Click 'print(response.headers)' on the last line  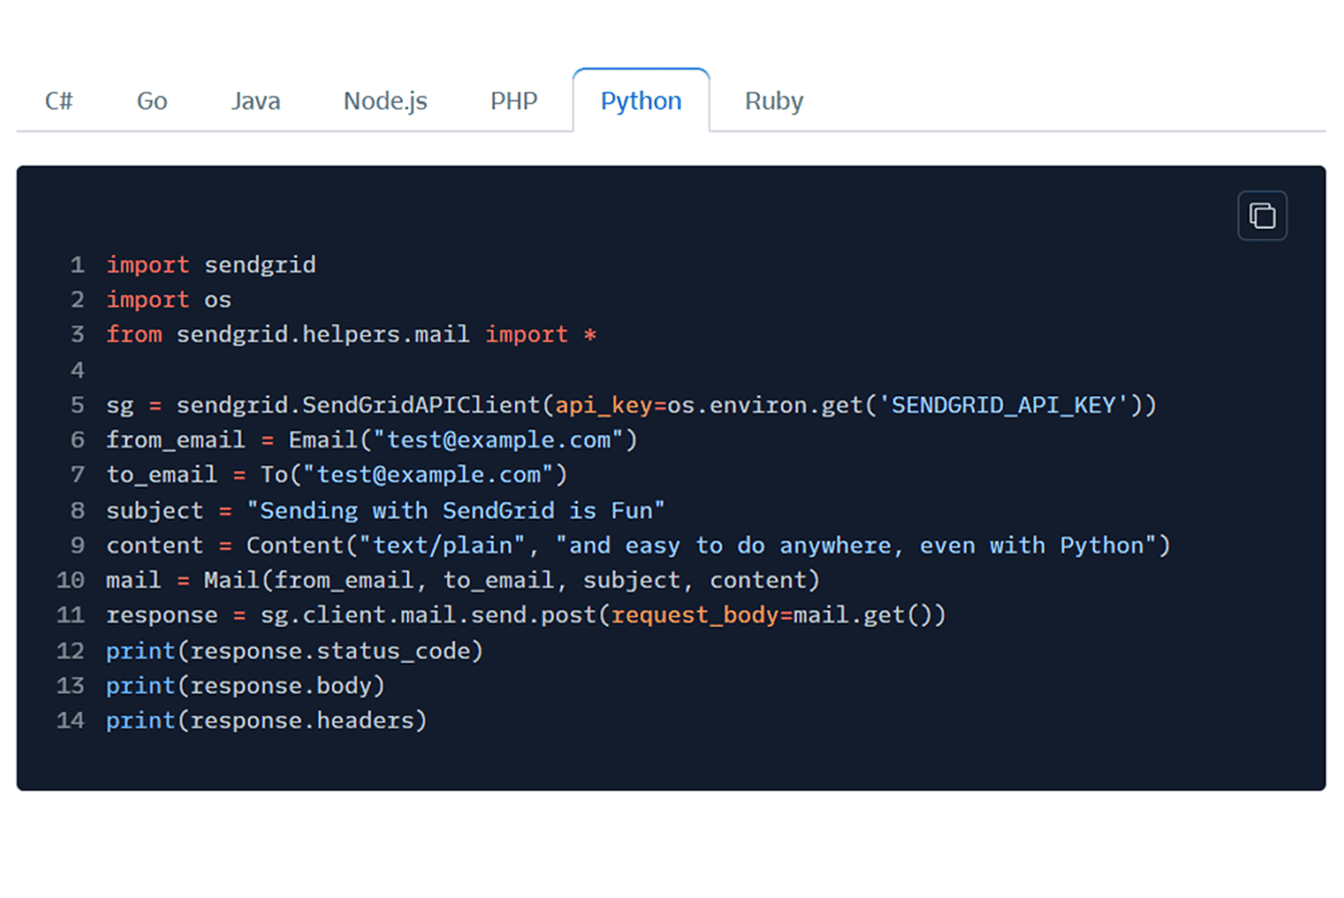tap(266, 721)
